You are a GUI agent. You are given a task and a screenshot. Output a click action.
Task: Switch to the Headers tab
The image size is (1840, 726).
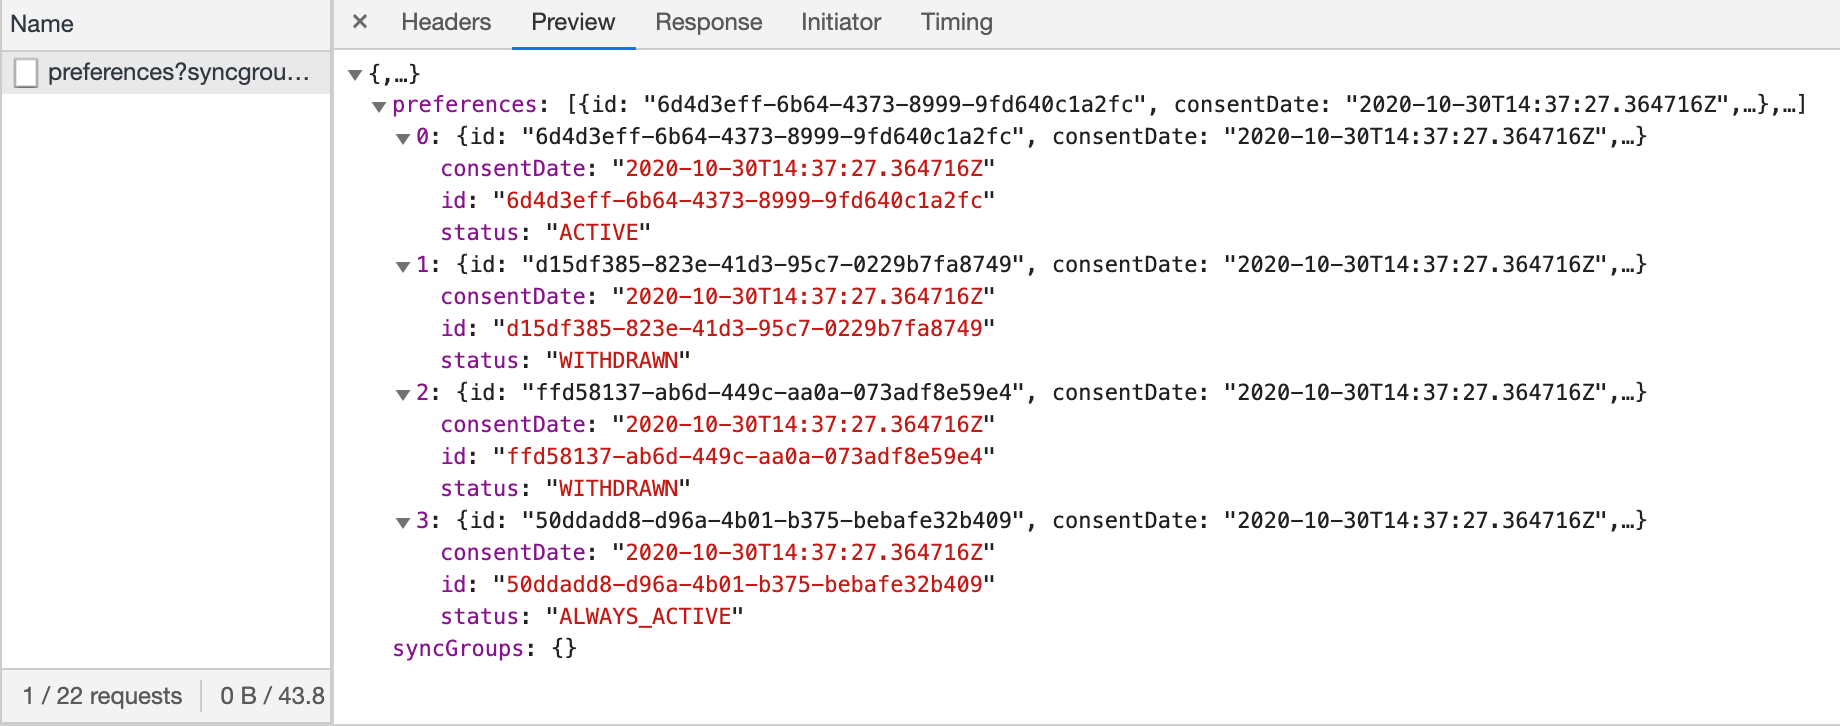pos(446,22)
